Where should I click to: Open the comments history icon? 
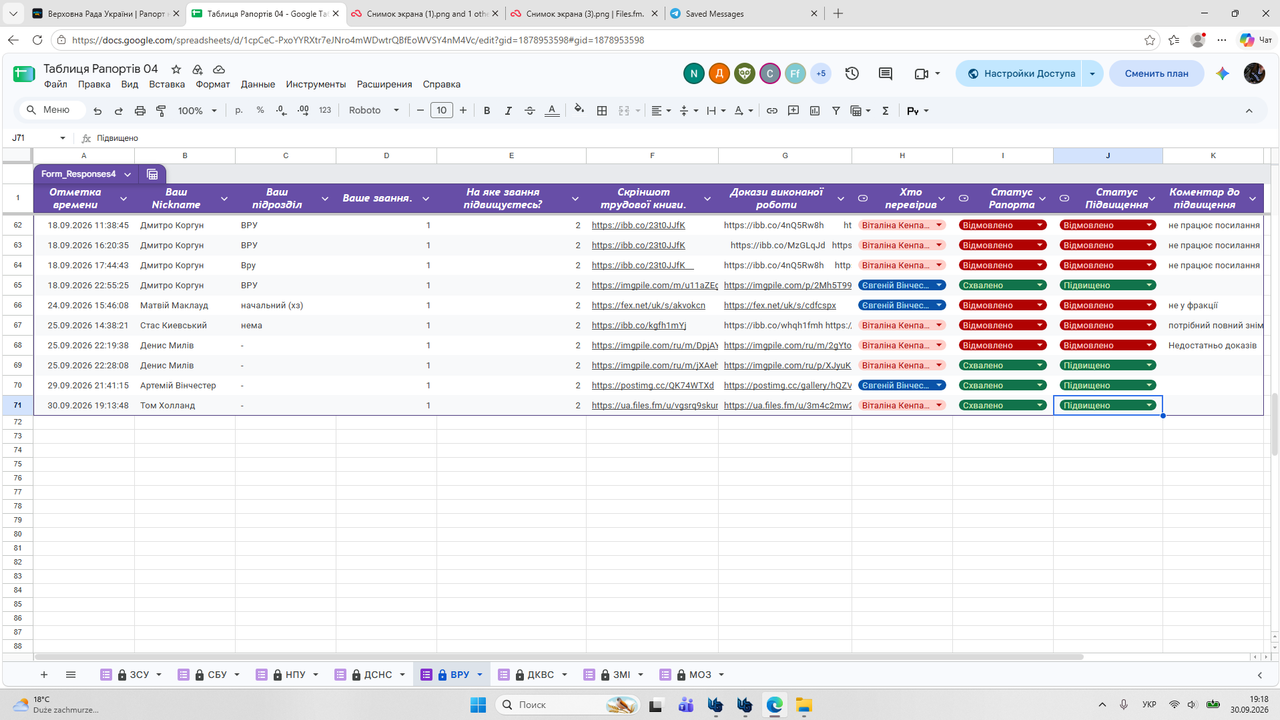click(885, 74)
